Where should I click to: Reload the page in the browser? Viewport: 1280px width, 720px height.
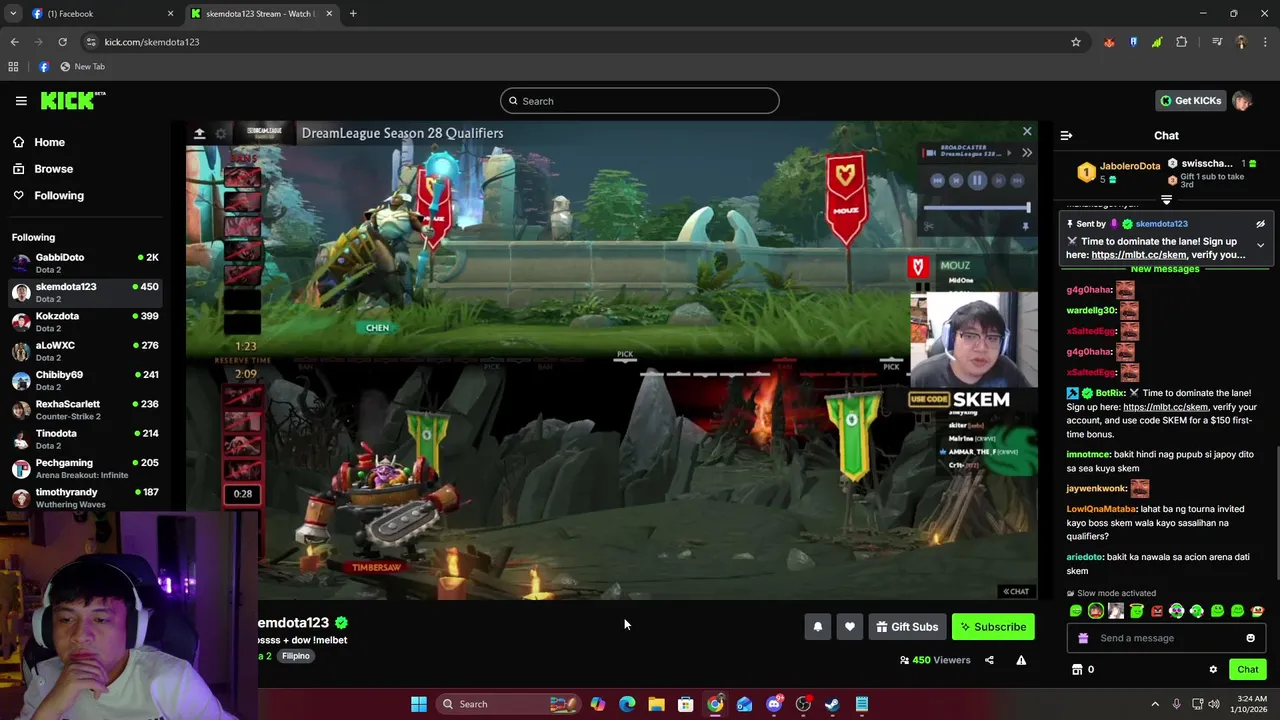point(62,42)
